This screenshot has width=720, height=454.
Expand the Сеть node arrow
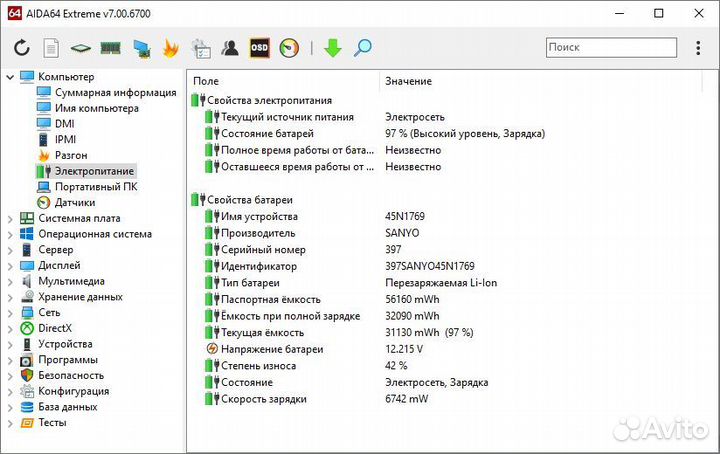click(10, 313)
